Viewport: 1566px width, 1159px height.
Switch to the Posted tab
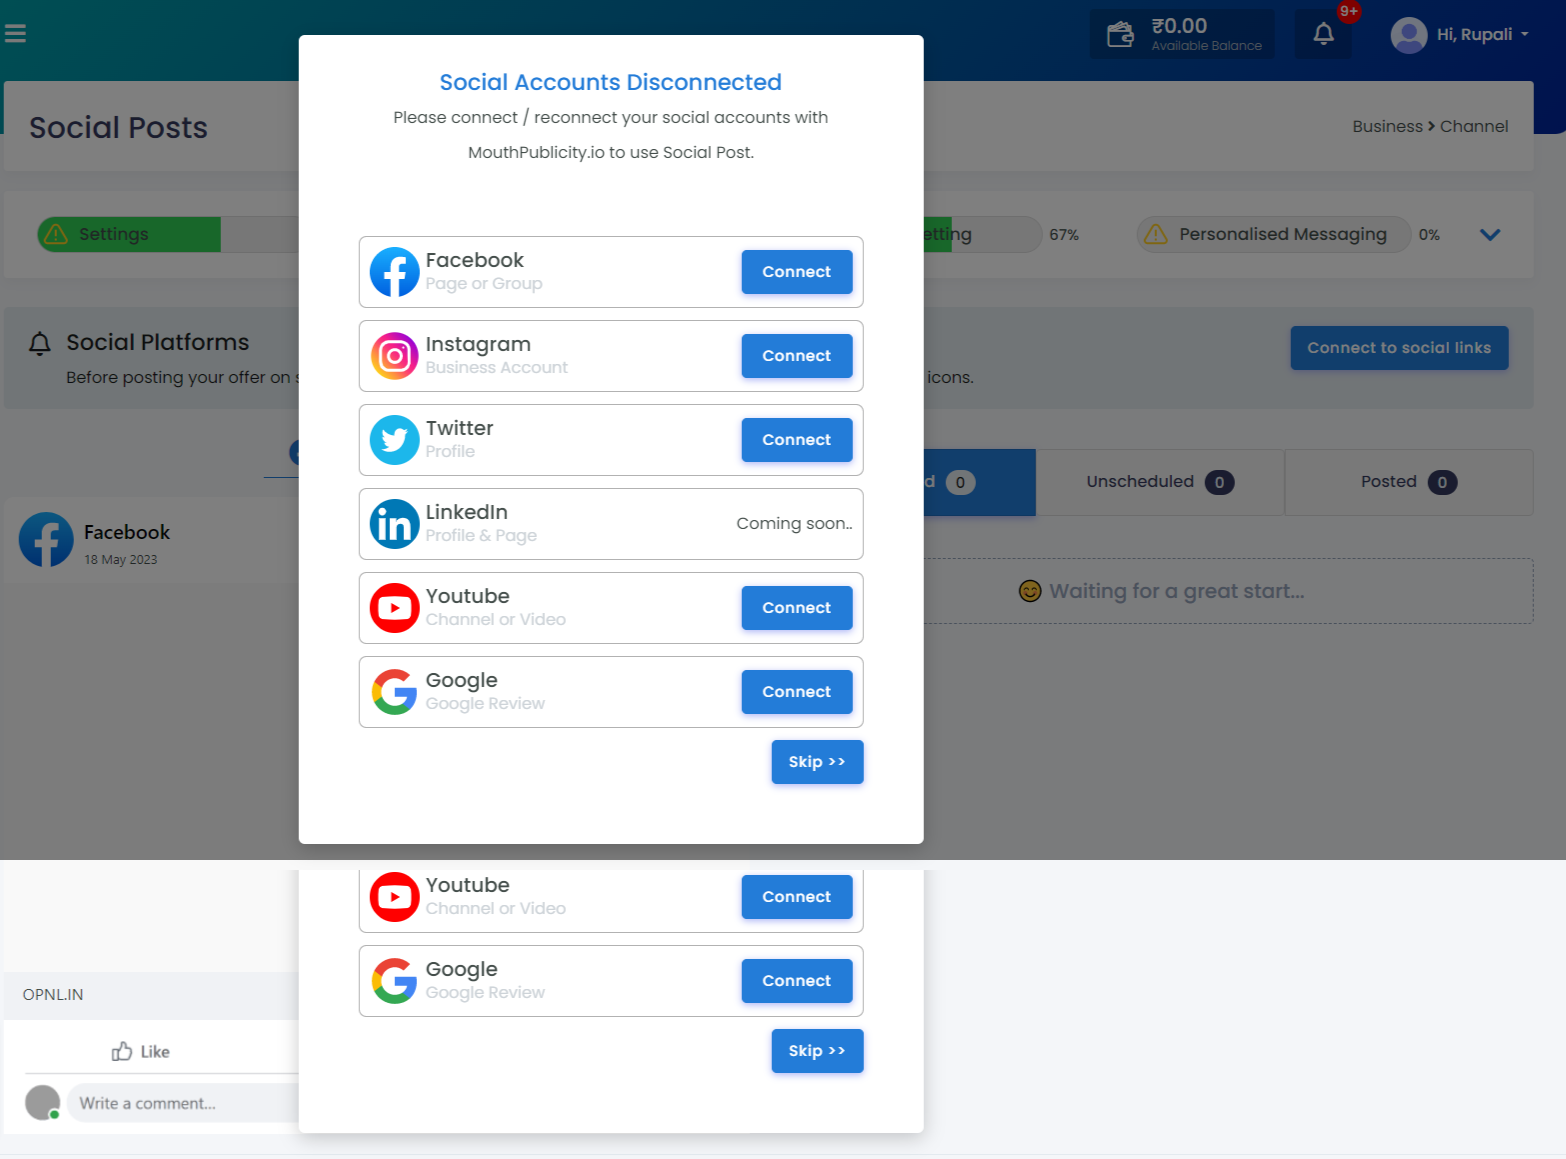(1409, 482)
